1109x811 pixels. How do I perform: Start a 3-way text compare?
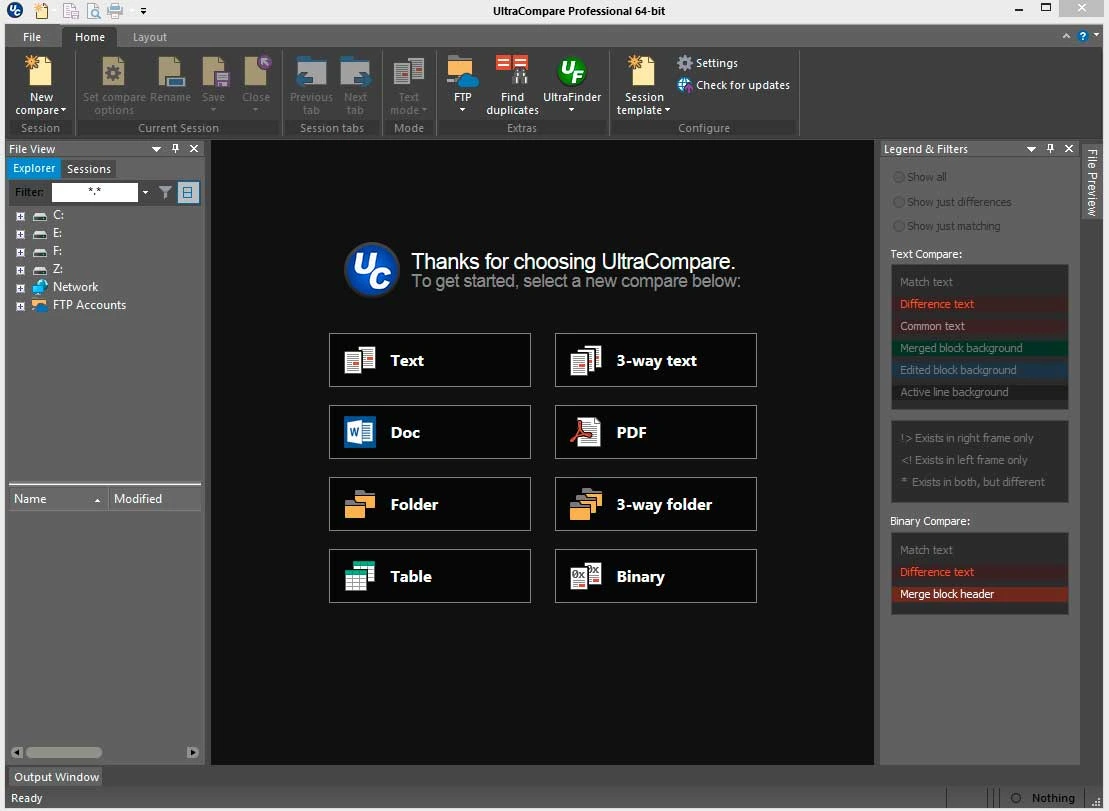click(656, 360)
